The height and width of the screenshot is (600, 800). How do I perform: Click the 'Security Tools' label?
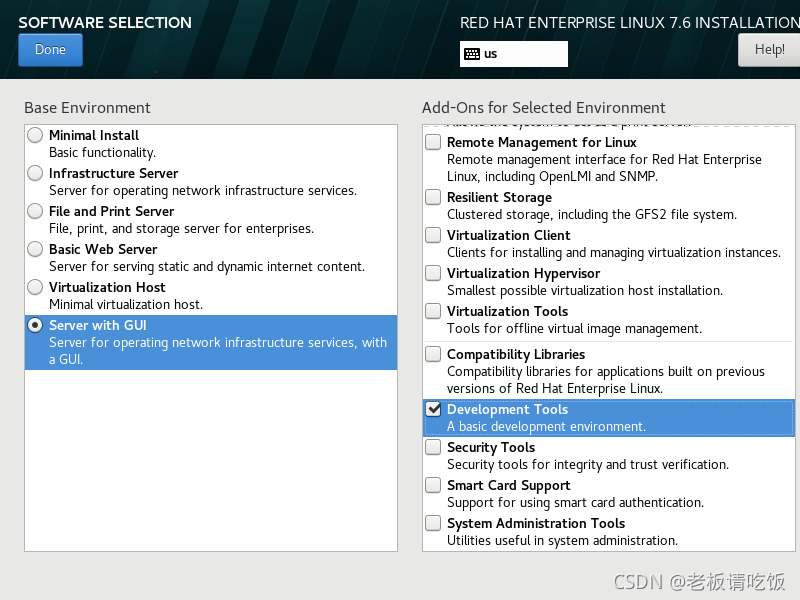tap(491, 447)
